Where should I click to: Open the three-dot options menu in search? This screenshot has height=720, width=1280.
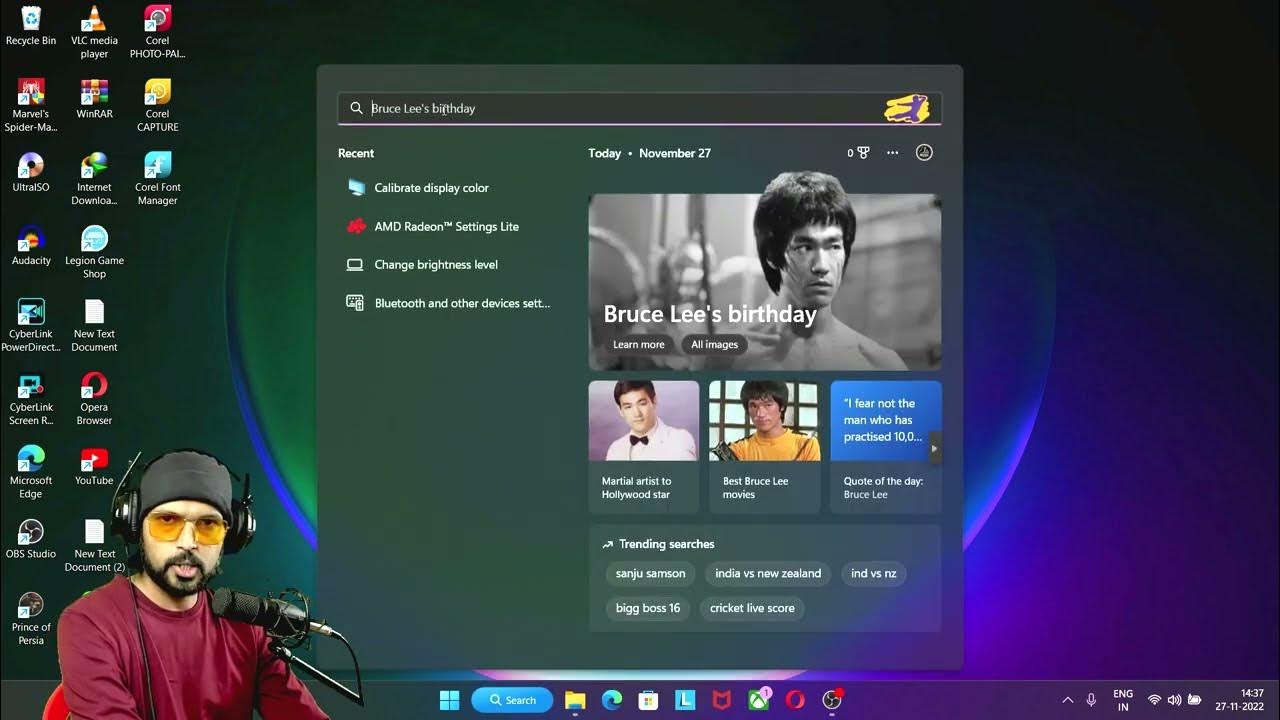click(893, 153)
